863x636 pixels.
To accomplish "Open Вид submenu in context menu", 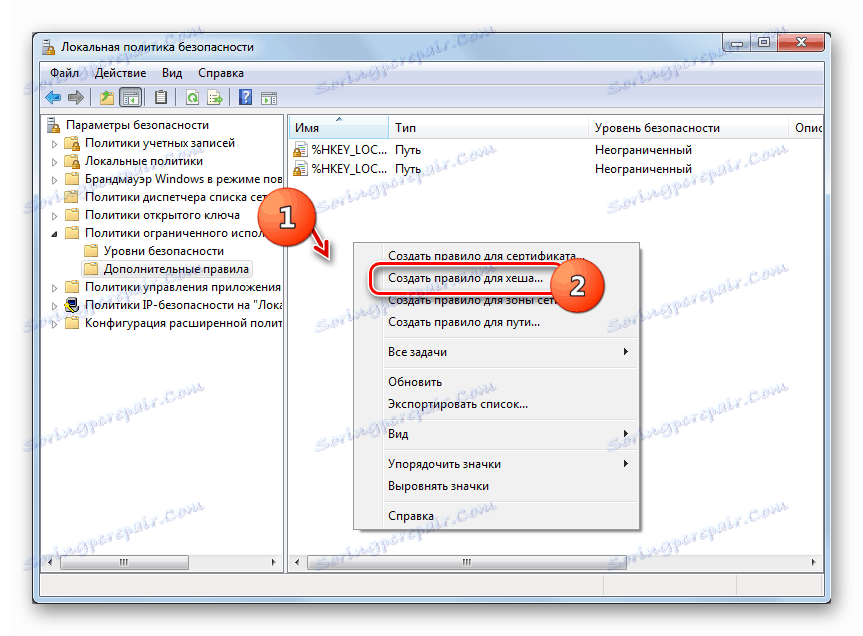I will pyautogui.click(x=496, y=434).
